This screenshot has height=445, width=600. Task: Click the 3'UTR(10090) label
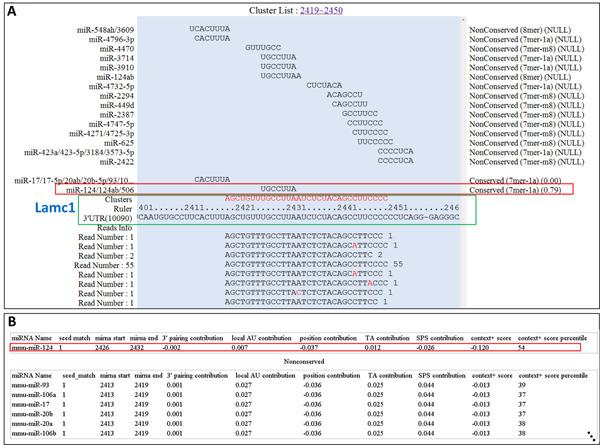108,218
